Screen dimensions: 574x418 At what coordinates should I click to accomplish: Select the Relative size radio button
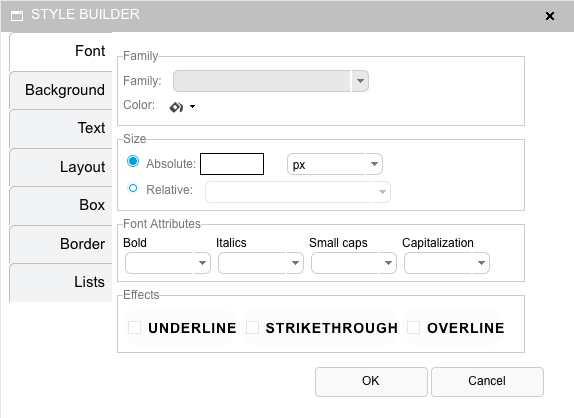133,189
